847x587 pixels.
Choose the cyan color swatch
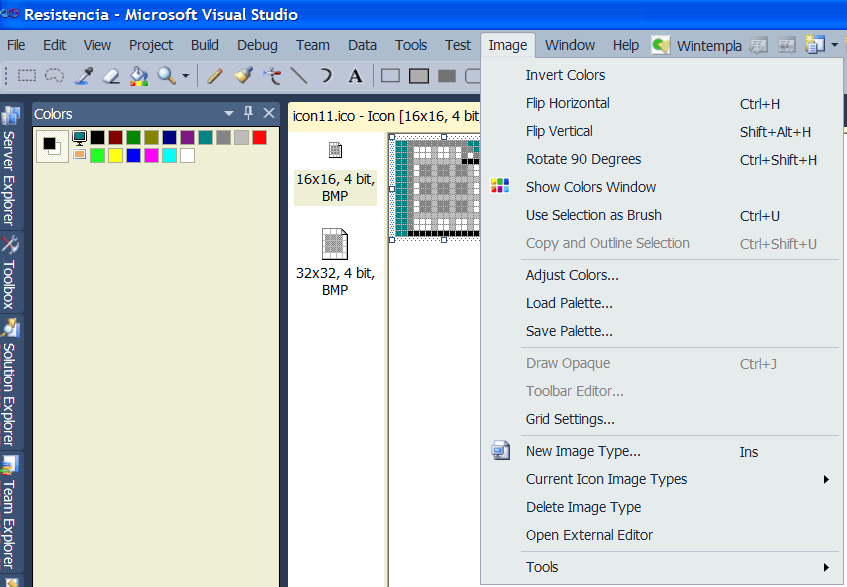(x=170, y=156)
